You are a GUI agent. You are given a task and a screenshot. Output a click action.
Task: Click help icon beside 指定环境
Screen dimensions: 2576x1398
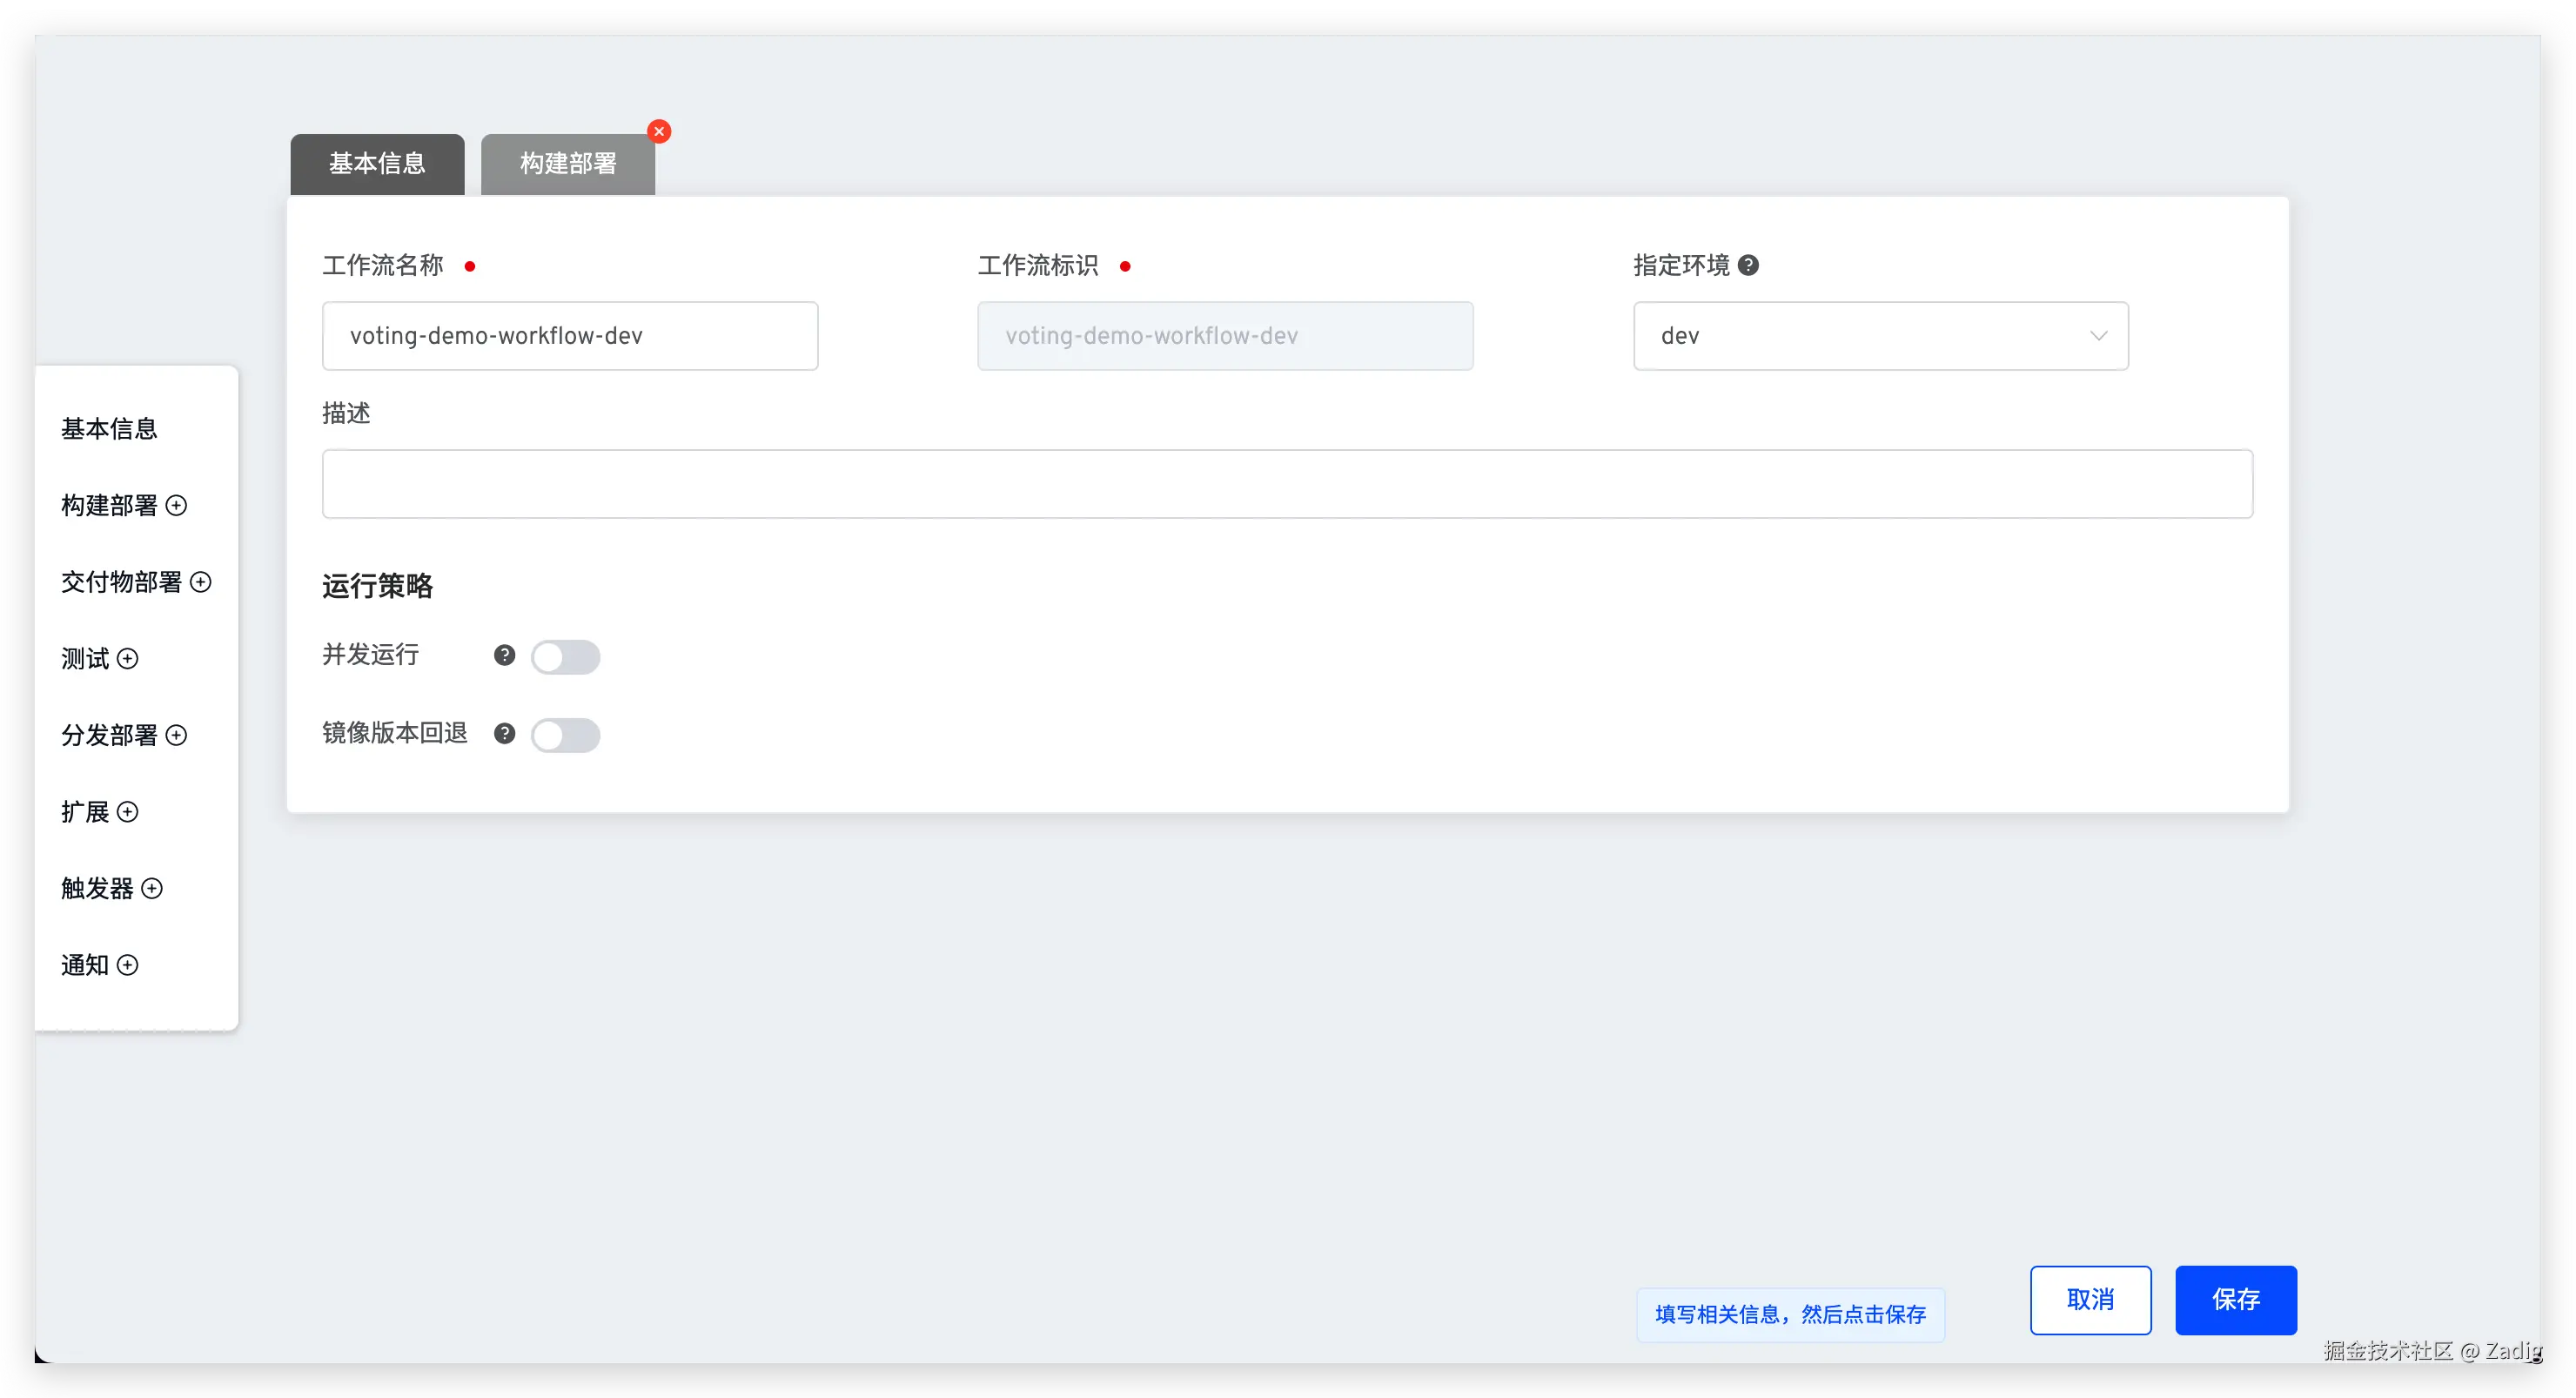(x=1748, y=265)
